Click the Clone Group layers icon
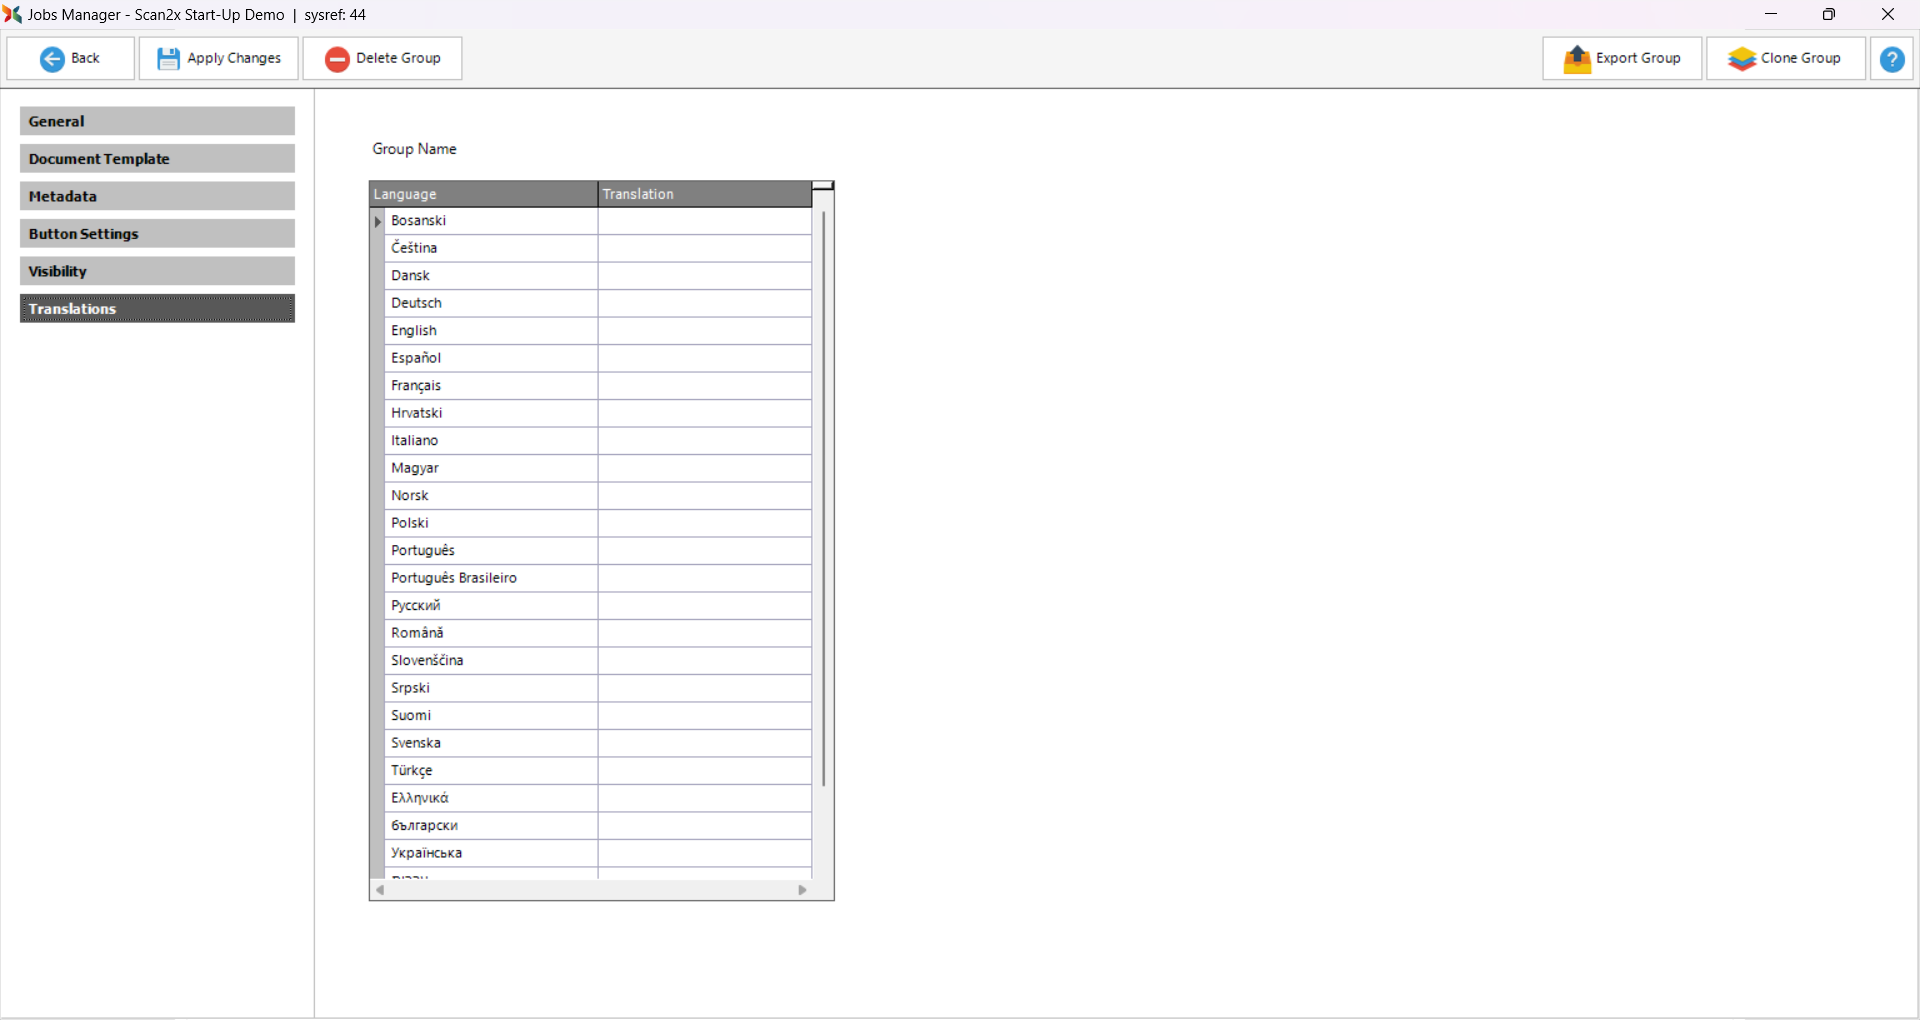Image resolution: width=1920 pixels, height=1020 pixels. tap(1741, 59)
